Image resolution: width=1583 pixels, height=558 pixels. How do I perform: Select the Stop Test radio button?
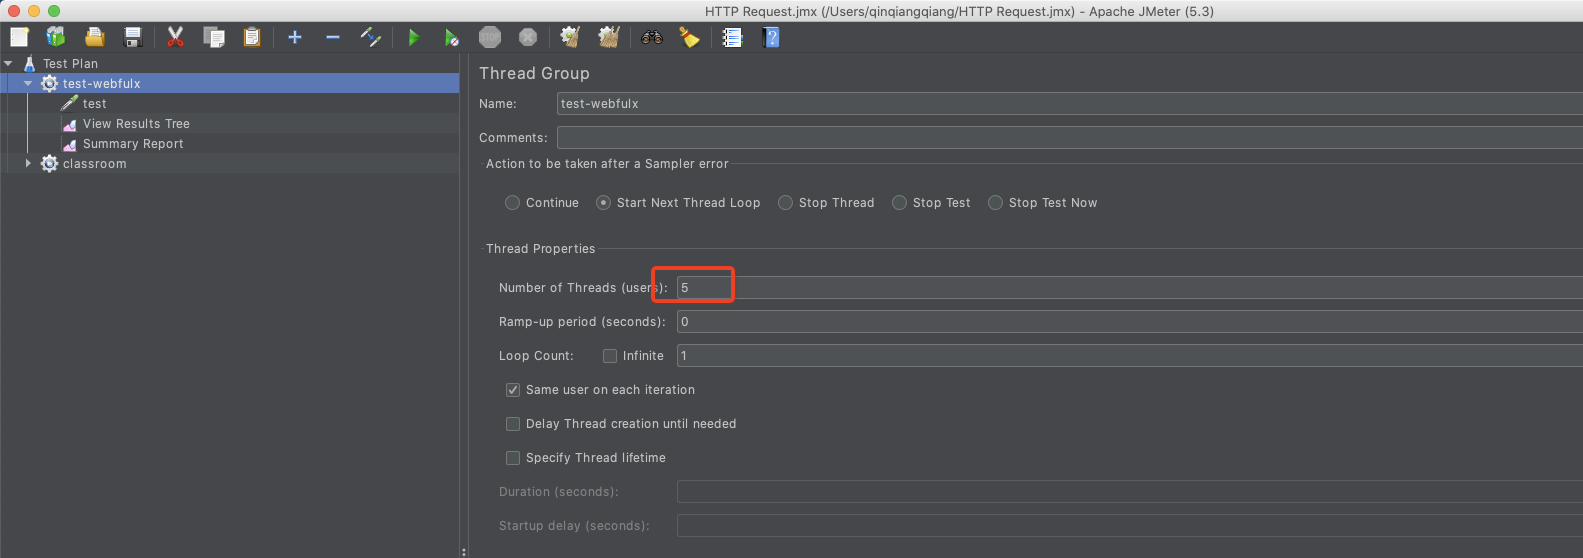coord(899,203)
